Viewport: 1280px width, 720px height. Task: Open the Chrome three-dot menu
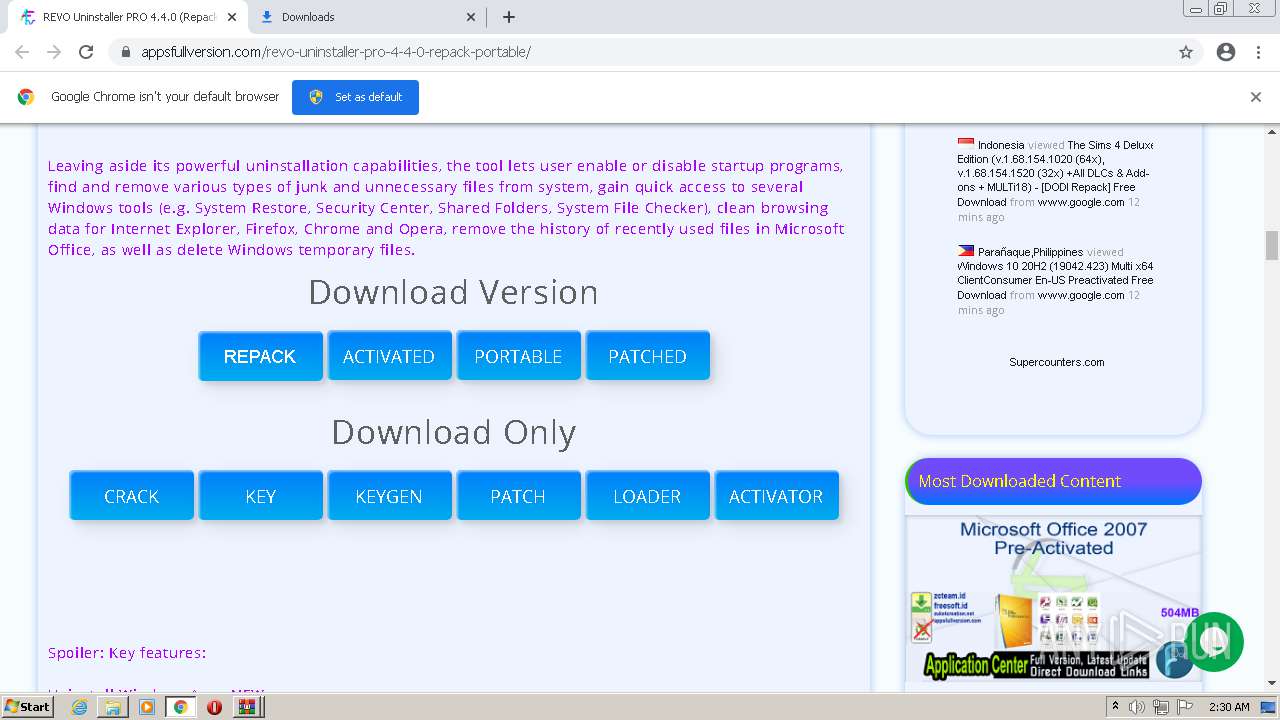click(1258, 52)
